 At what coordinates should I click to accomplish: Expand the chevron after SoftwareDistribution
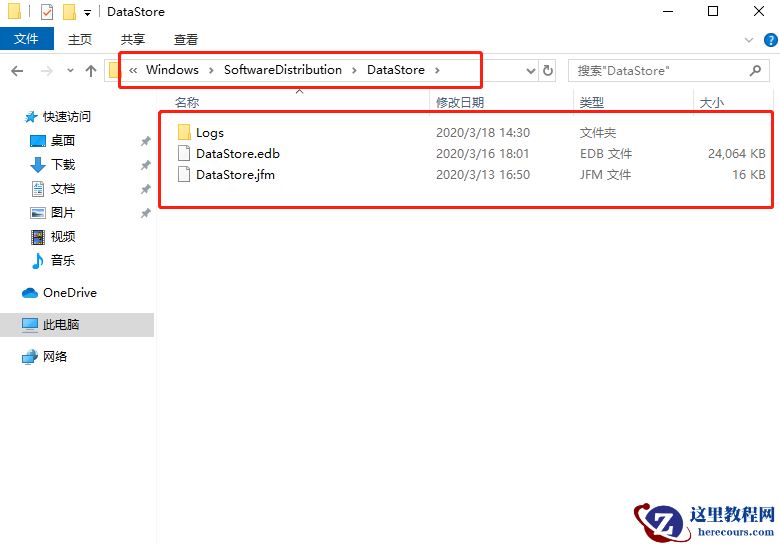(354, 70)
